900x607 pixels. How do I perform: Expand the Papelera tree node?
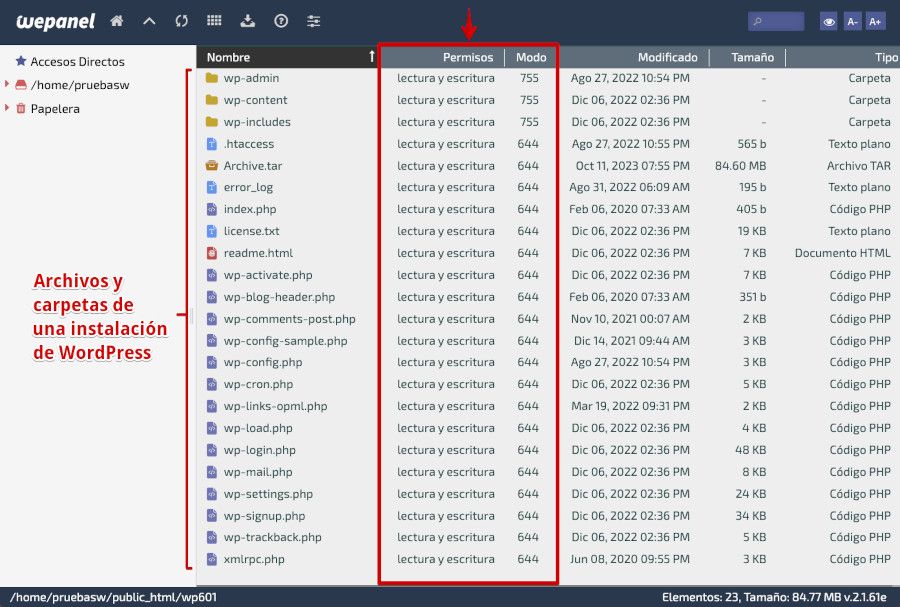(7, 108)
